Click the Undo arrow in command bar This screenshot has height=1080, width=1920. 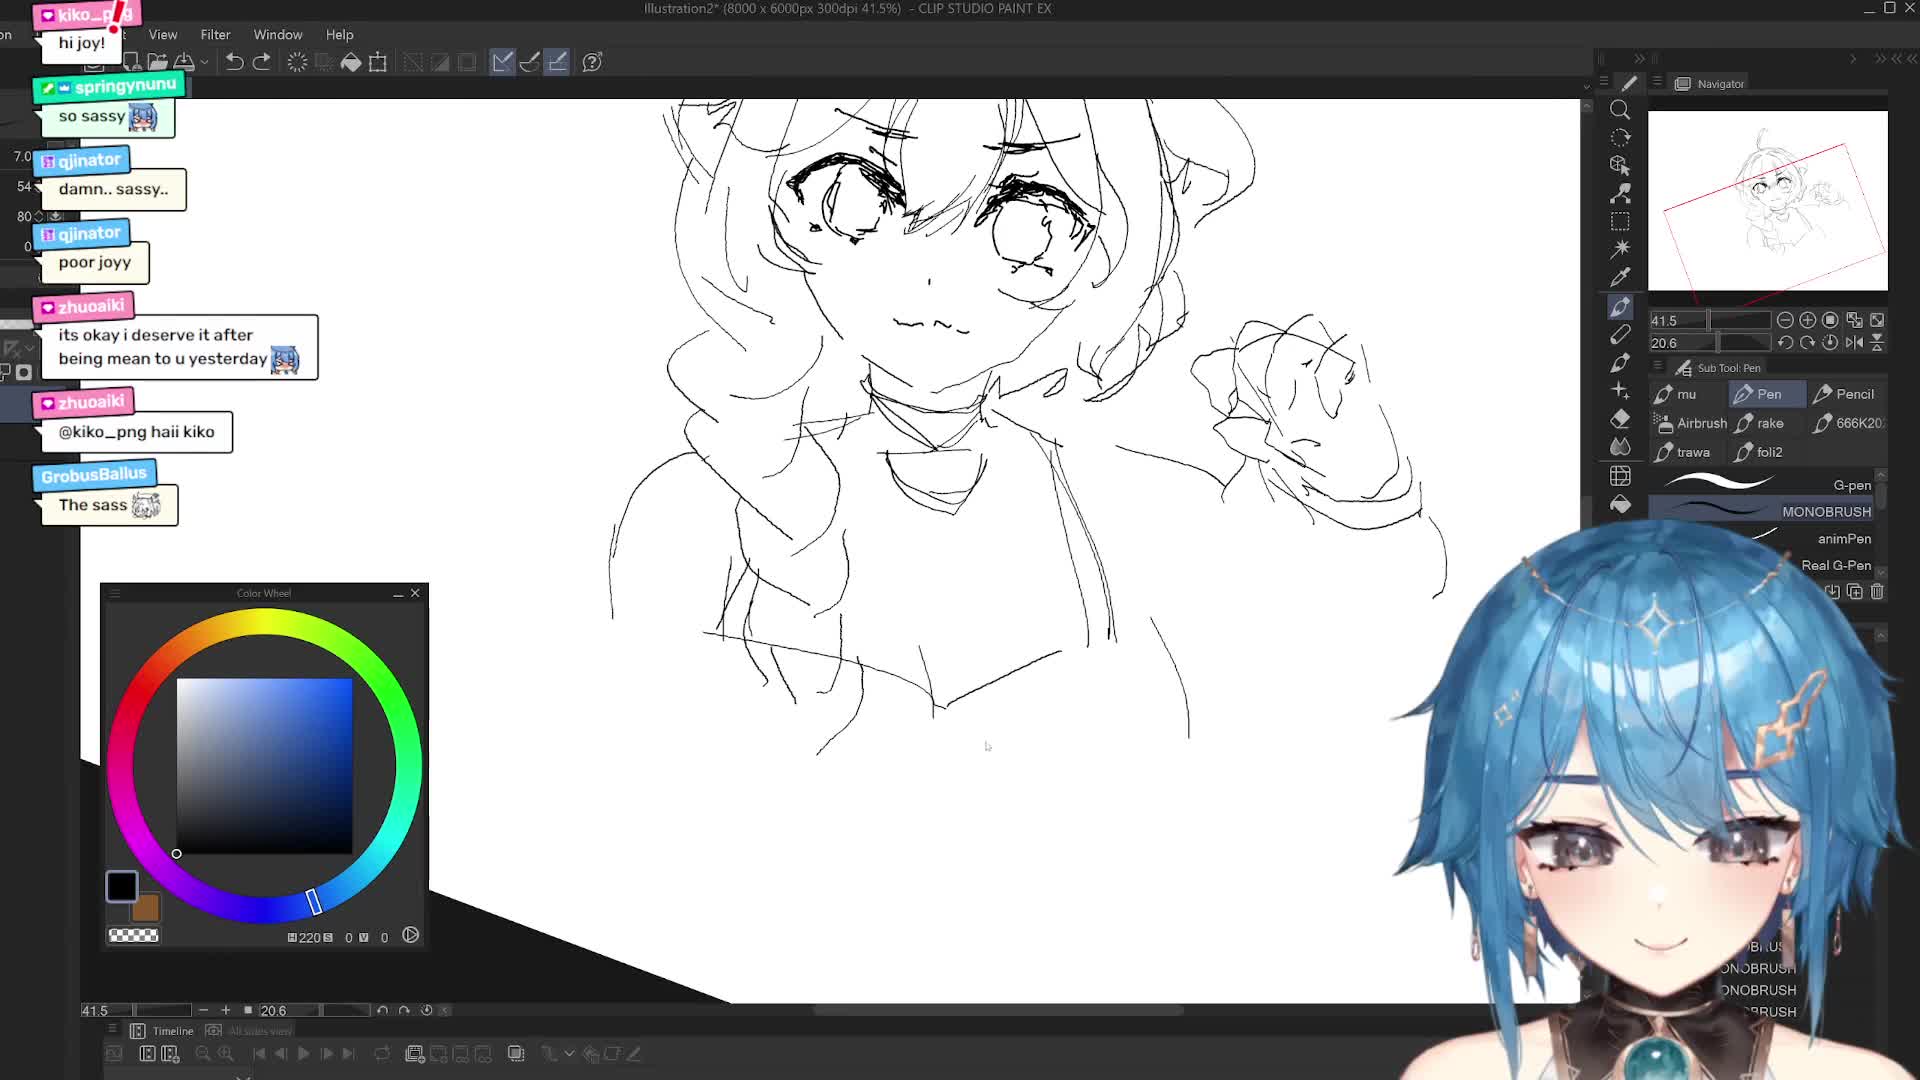point(234,62)
